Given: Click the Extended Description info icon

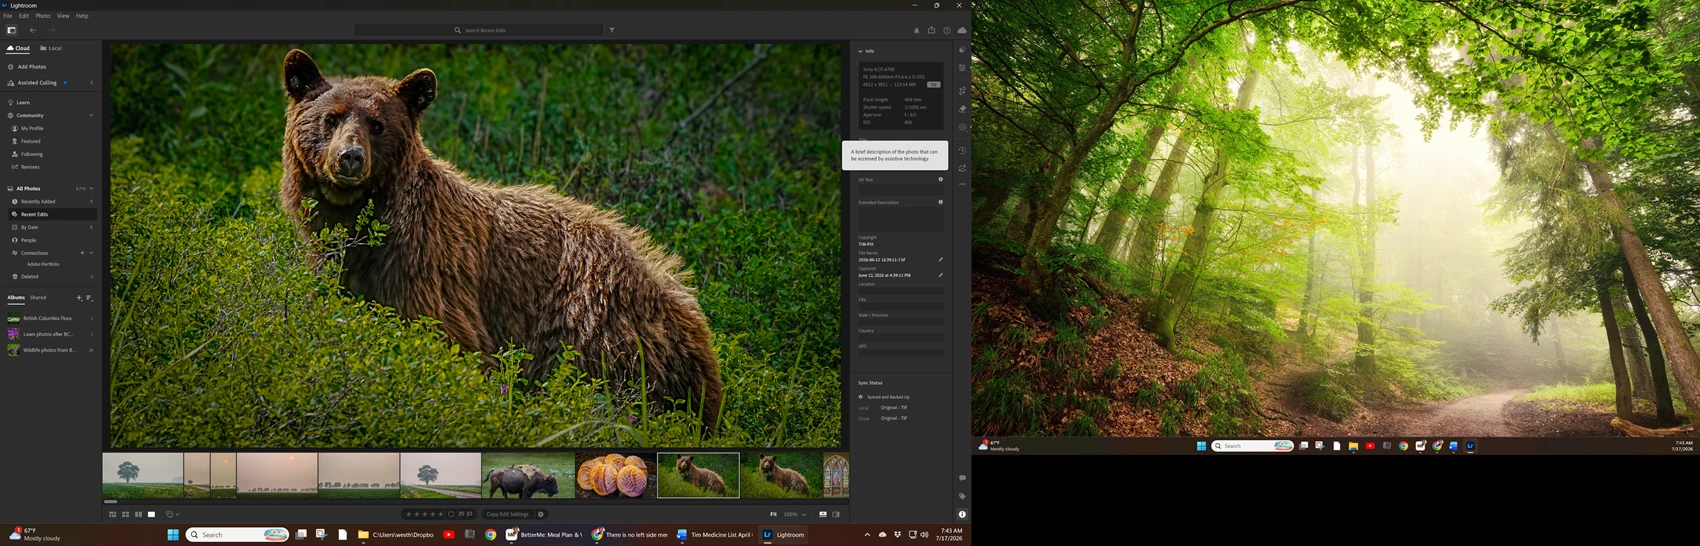Looking at the screenshot, I should (x=940, y=202).
